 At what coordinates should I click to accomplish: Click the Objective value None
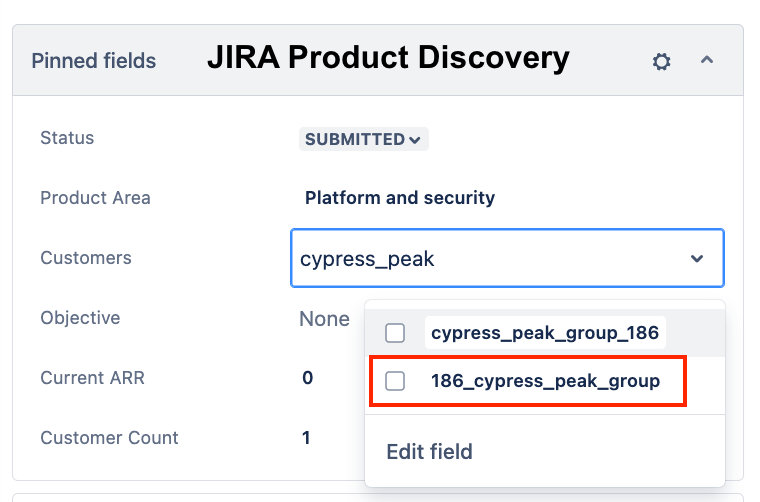[324, 319]
